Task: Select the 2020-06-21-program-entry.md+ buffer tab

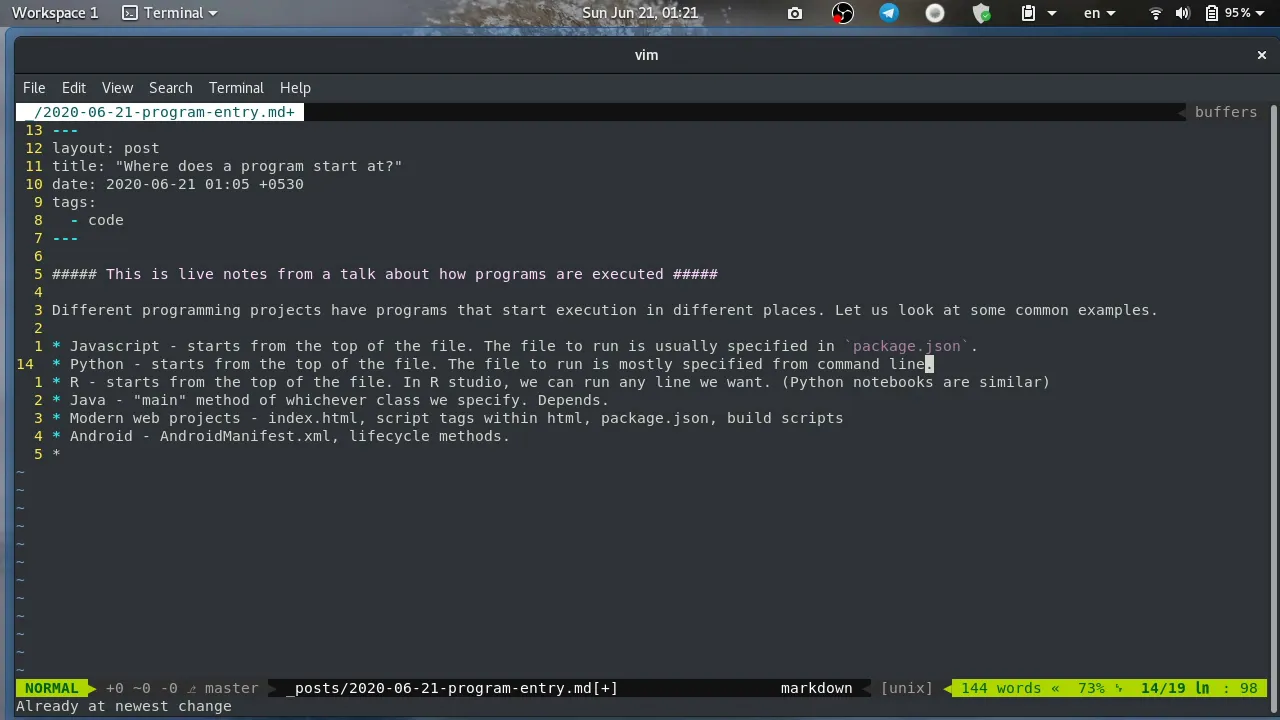Action: pos(160,112)
